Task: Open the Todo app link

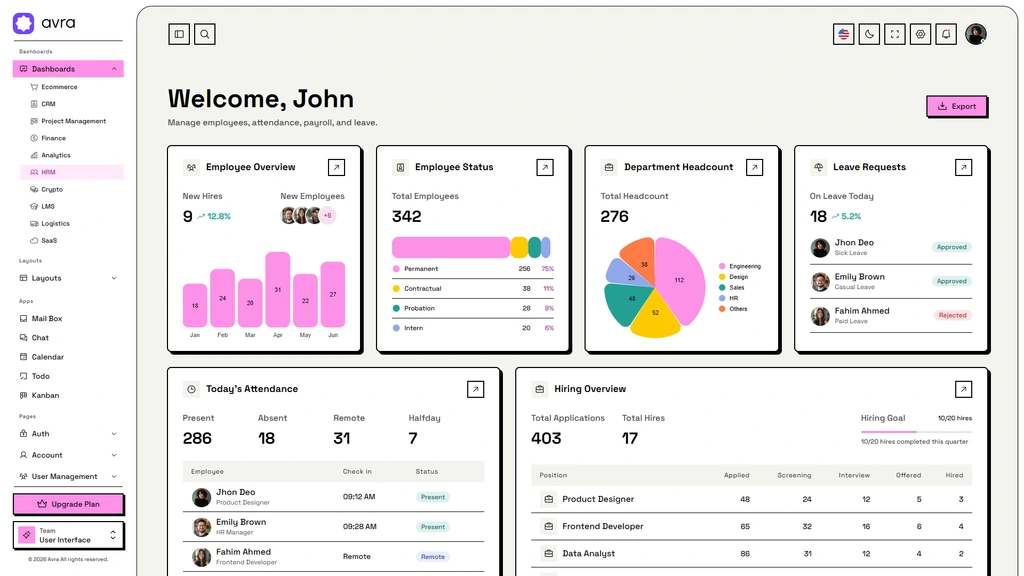Action: pos(68,376)
